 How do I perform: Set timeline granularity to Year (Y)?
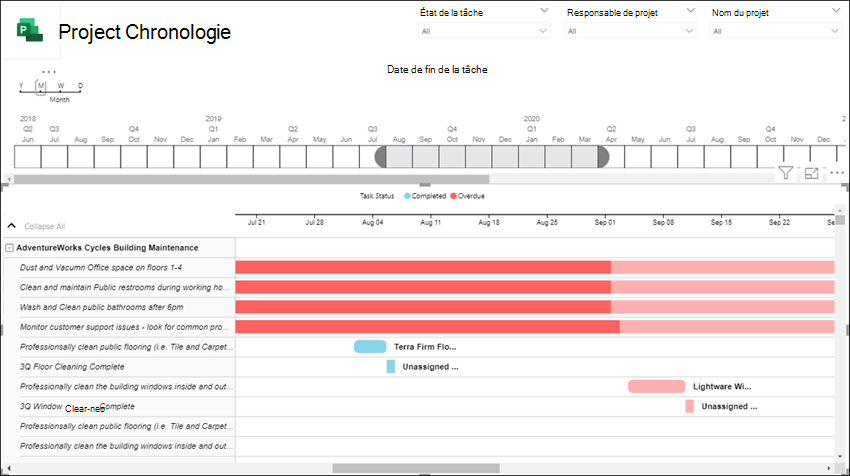pos(21,86)
